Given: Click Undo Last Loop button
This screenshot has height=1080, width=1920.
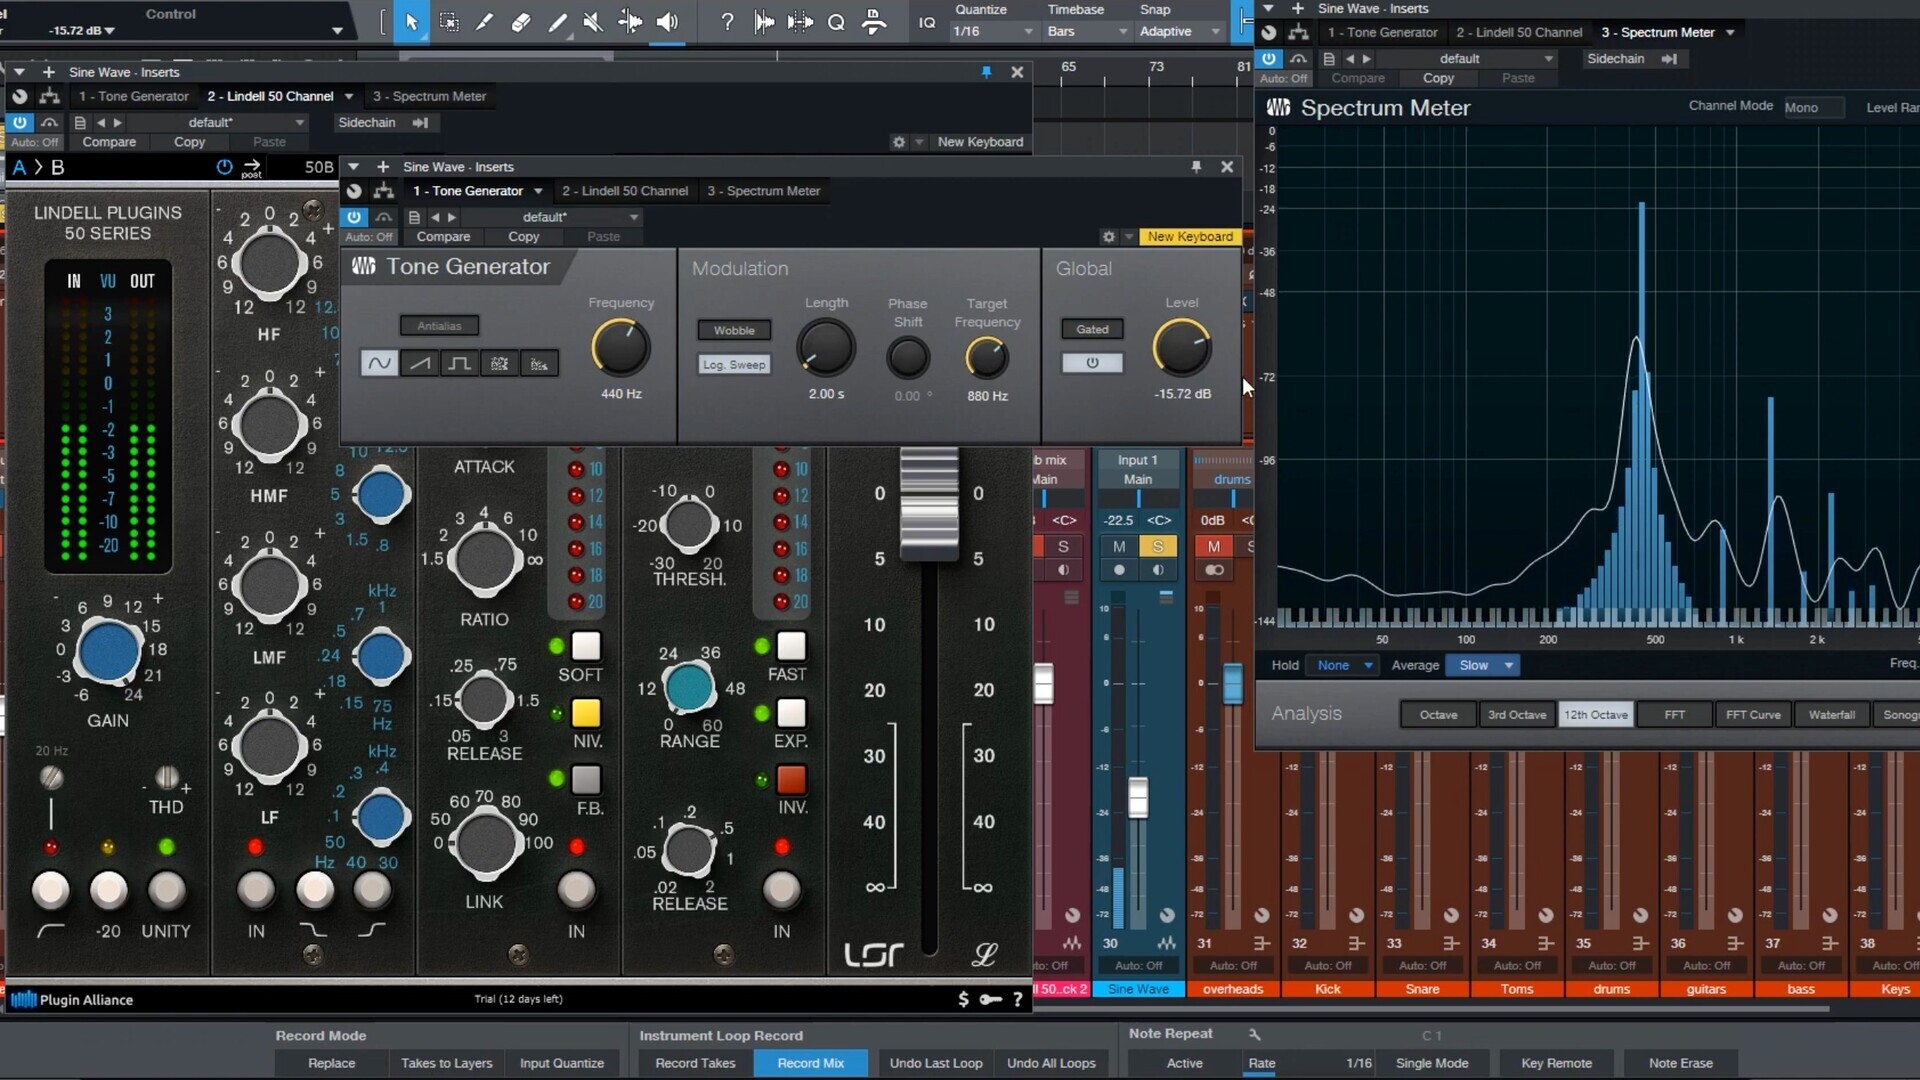Looking at the screenshot, I should click(936, 1064).
